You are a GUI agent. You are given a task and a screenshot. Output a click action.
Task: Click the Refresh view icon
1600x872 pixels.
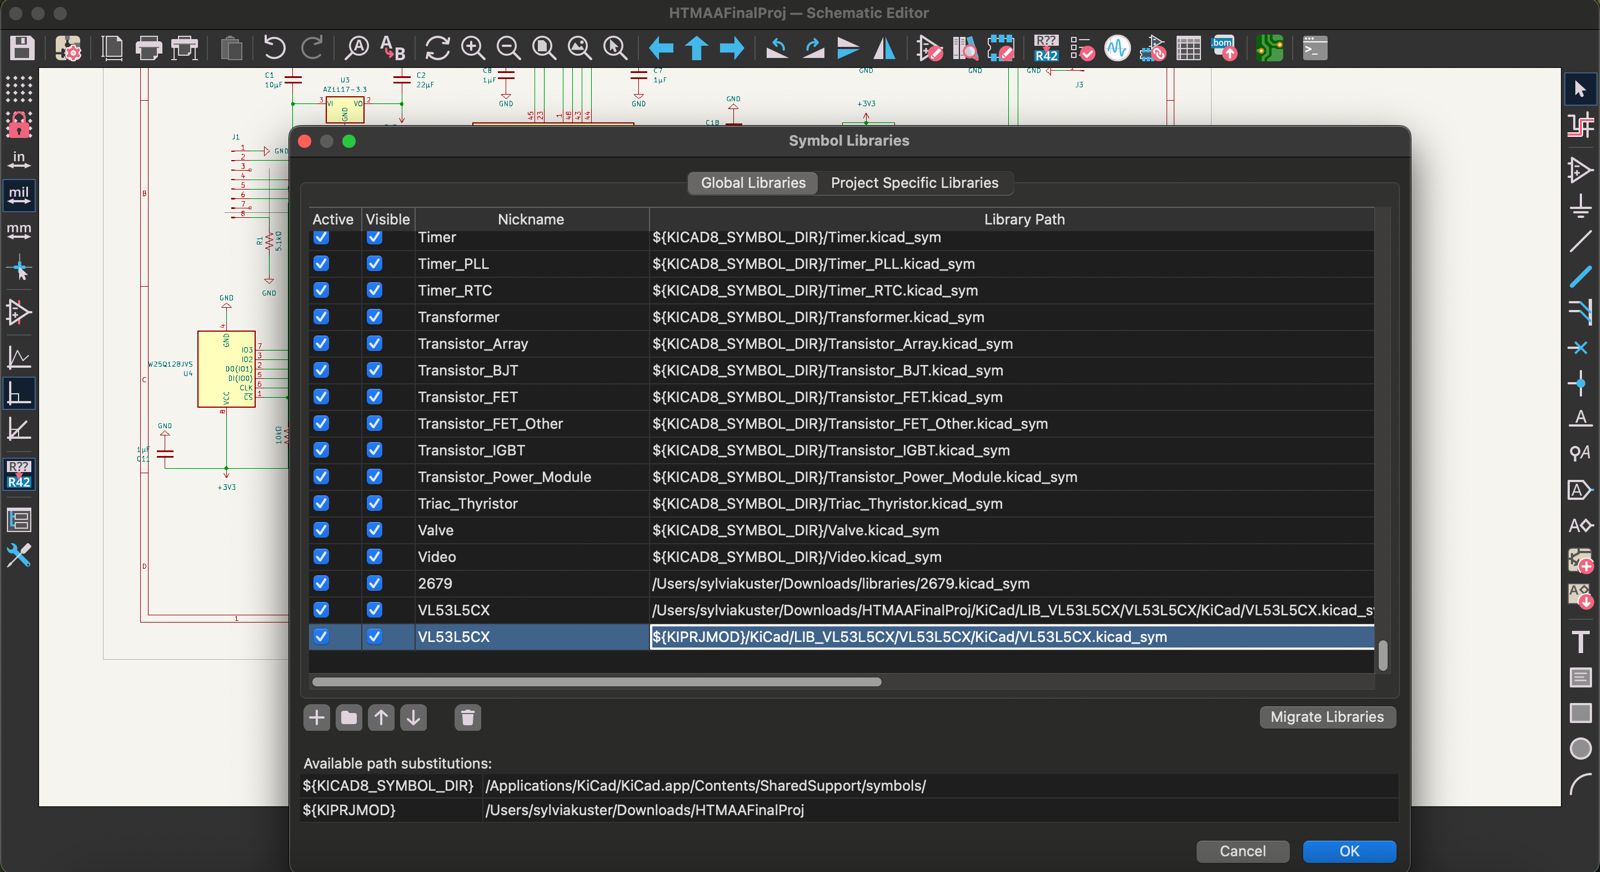(437, 48)
